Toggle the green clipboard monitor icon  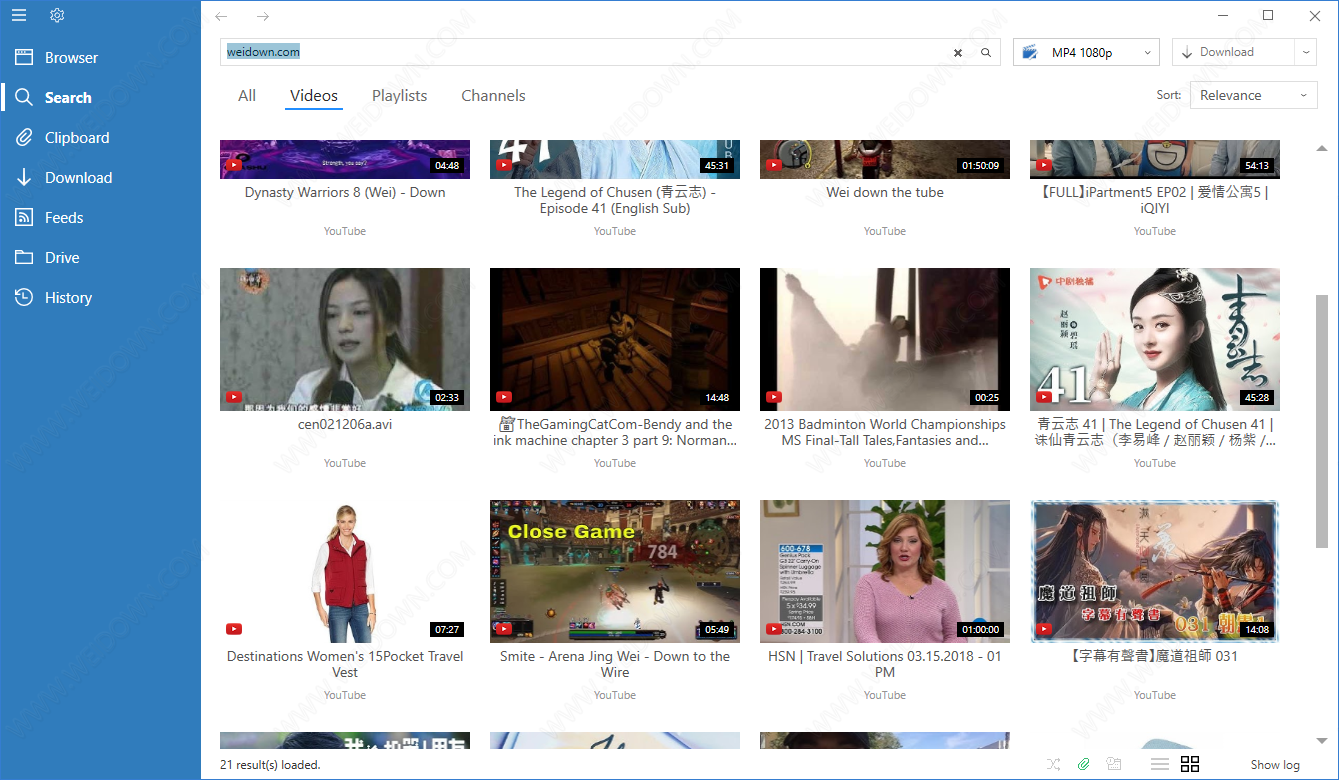(1084, 764)
